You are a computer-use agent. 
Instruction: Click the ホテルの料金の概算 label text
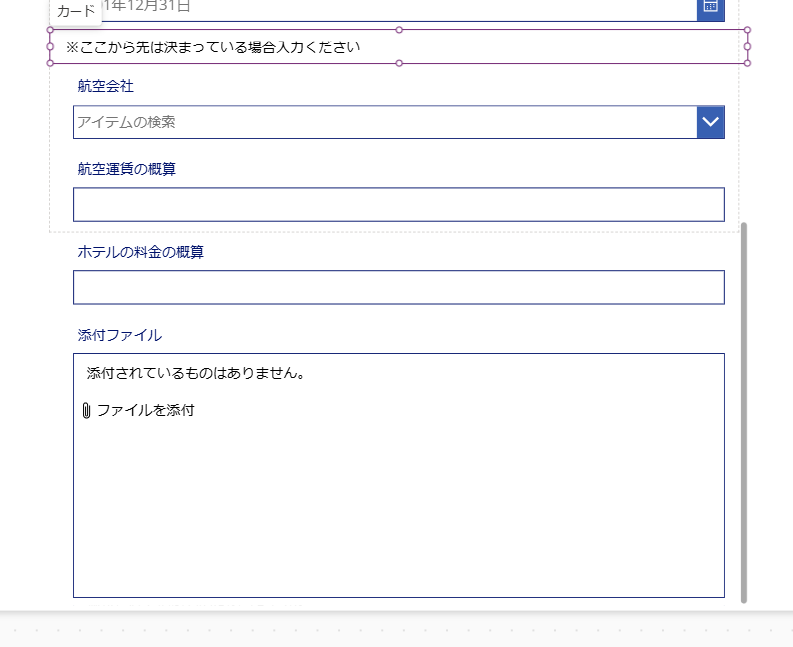coord(140,252)
